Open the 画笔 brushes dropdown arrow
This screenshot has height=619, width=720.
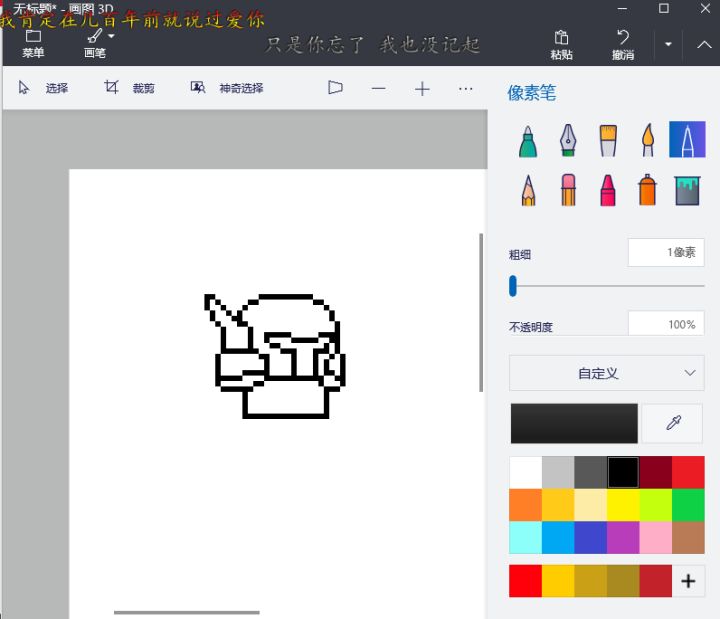[112, 36]
